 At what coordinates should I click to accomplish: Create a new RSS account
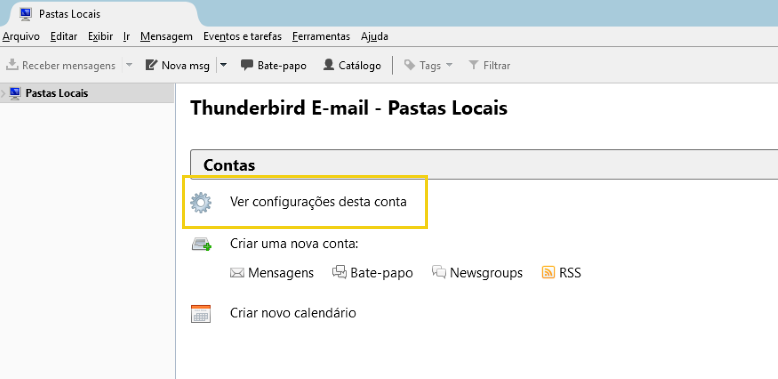570,273
